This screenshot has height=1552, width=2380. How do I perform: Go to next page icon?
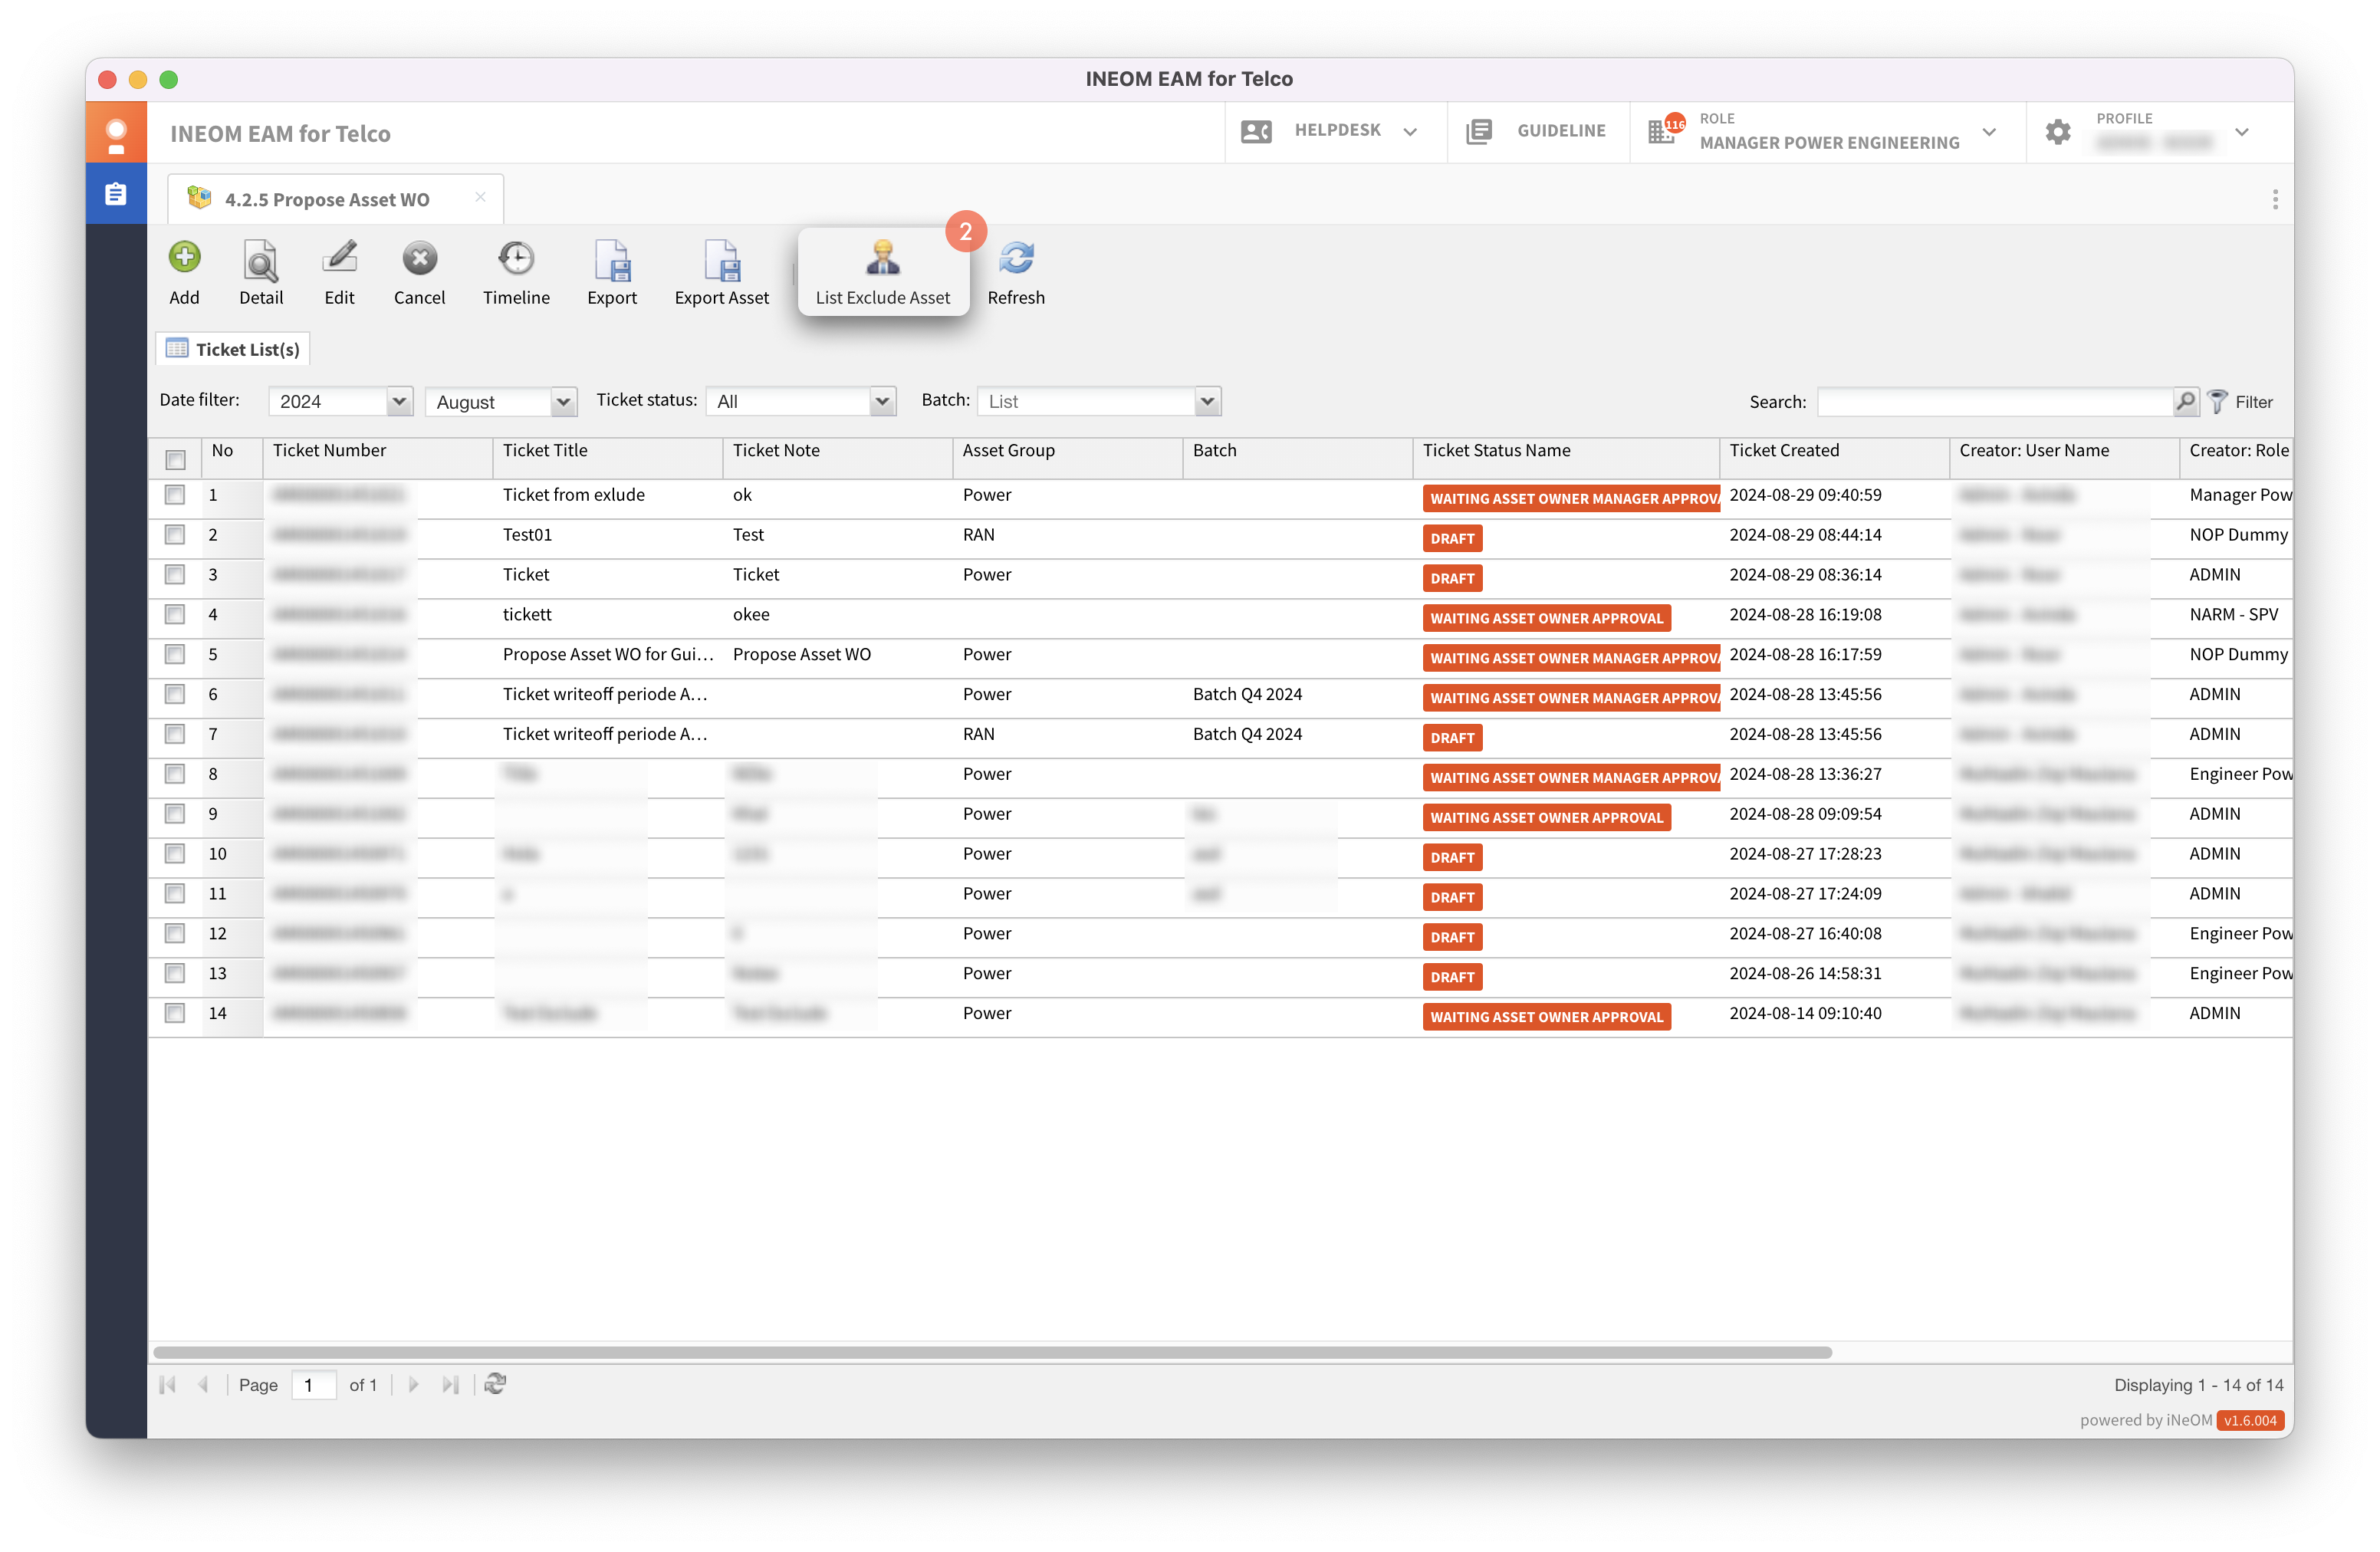(x=413, y=1384)
